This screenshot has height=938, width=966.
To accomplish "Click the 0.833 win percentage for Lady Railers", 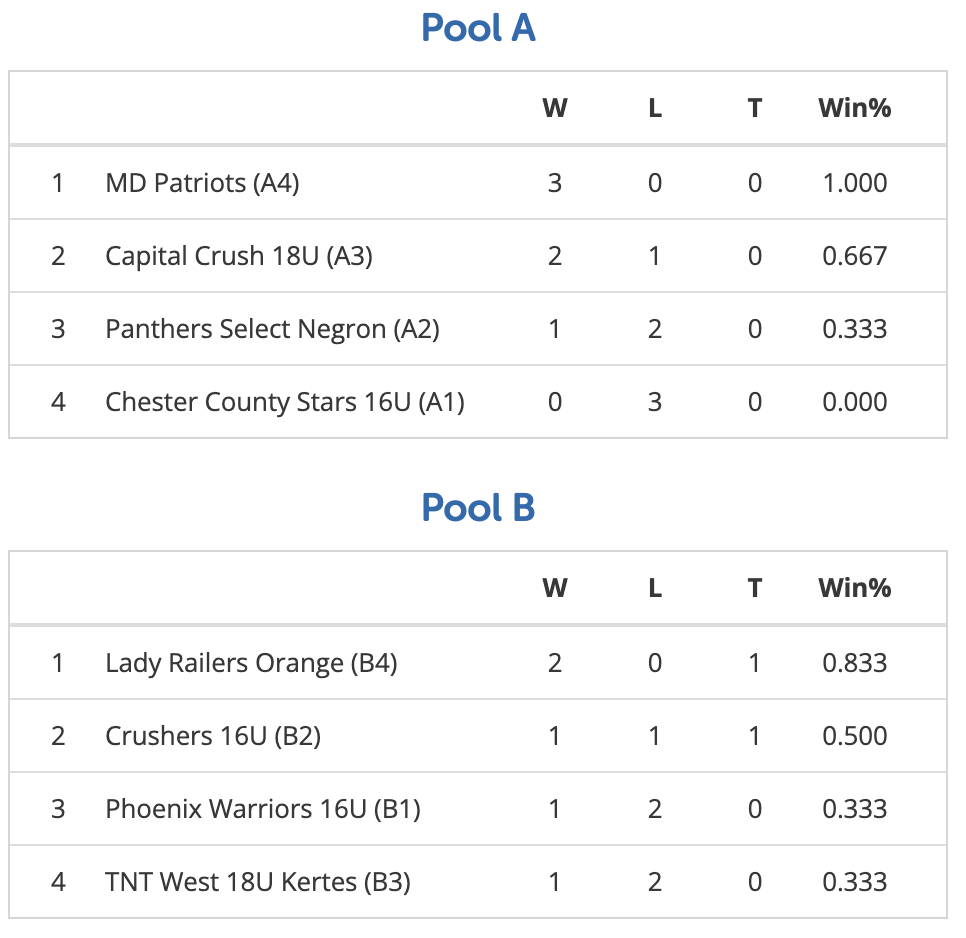I will [x=854, y=663].
